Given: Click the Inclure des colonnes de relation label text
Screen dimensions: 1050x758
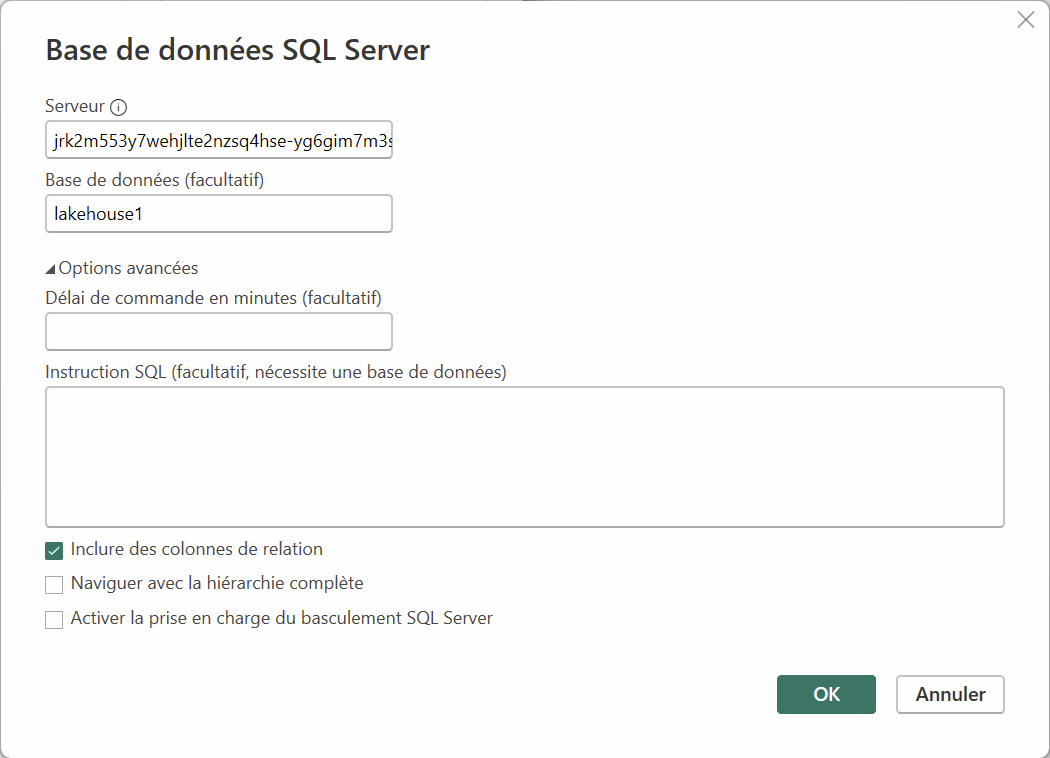Looking at the screenshot, I should pyautogui.click(x=196, y=549).
